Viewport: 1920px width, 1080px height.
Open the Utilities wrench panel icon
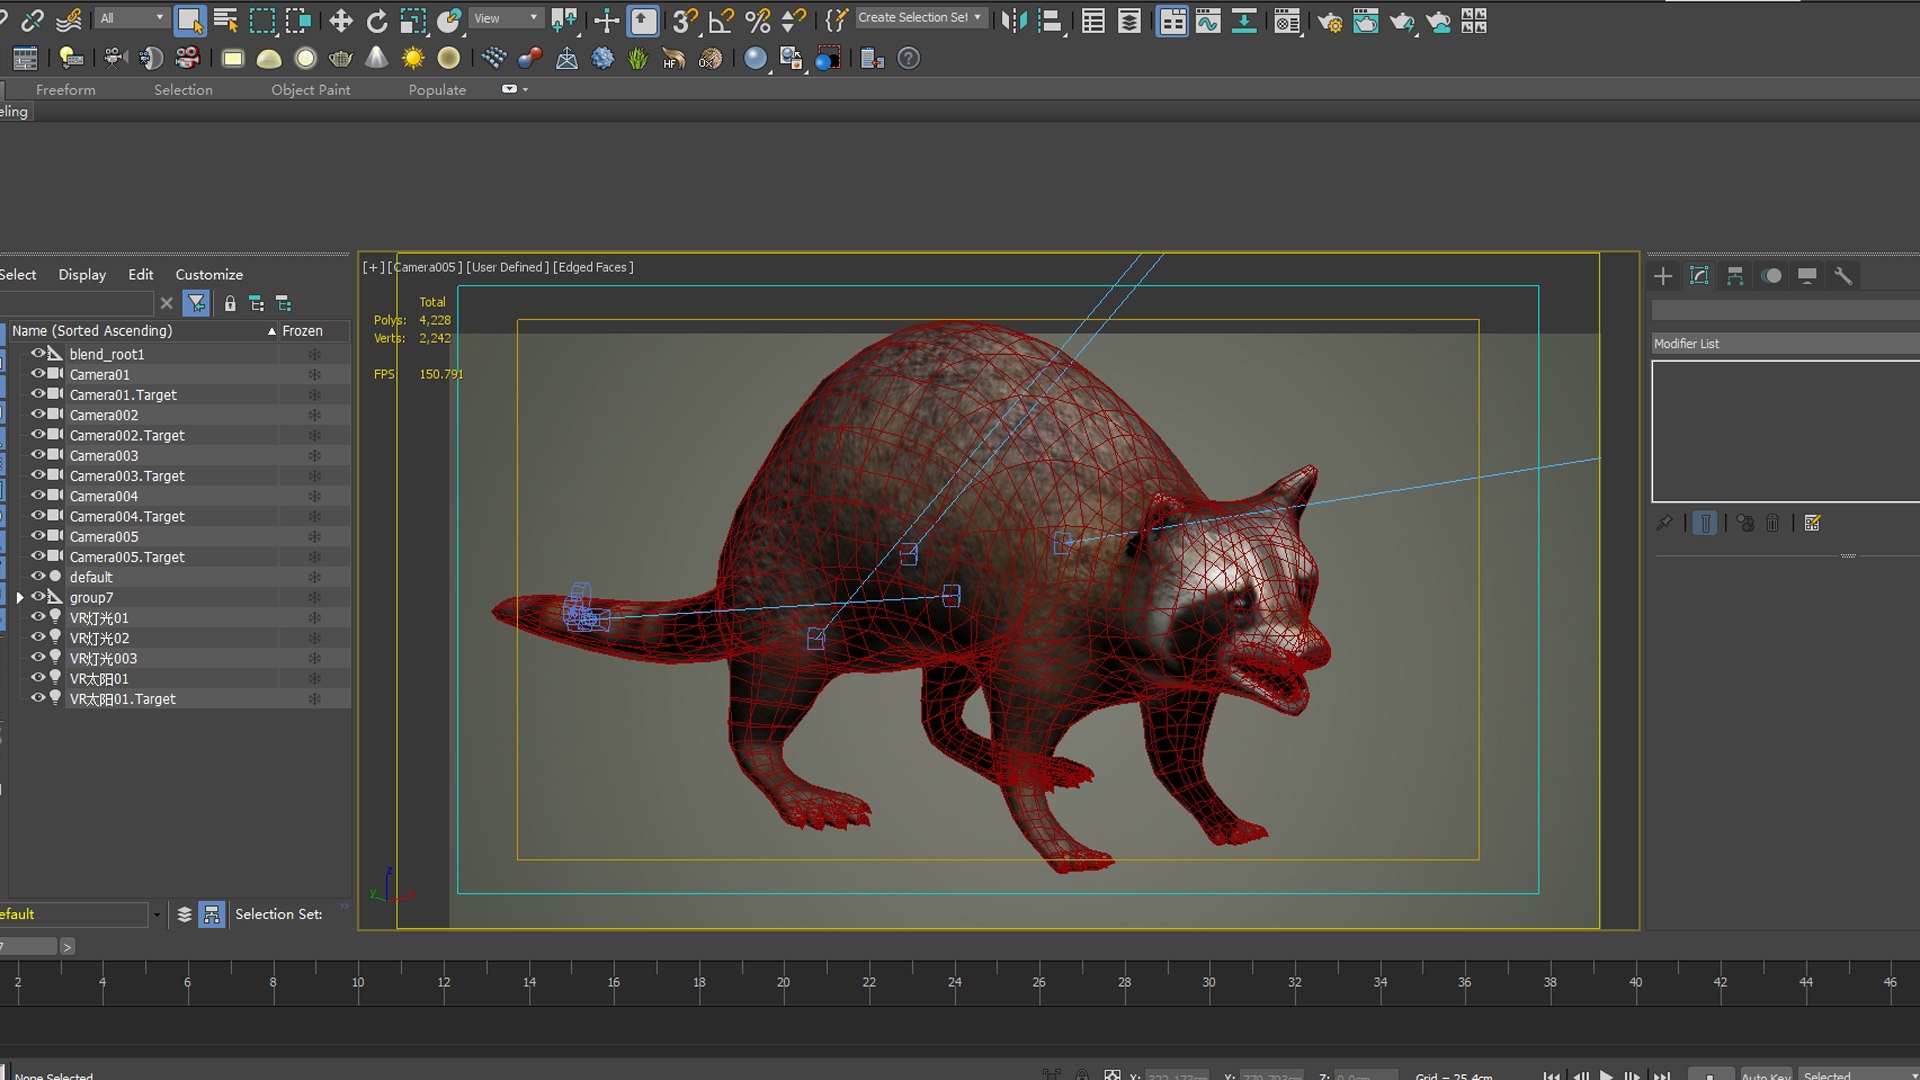coord(1843,276)
